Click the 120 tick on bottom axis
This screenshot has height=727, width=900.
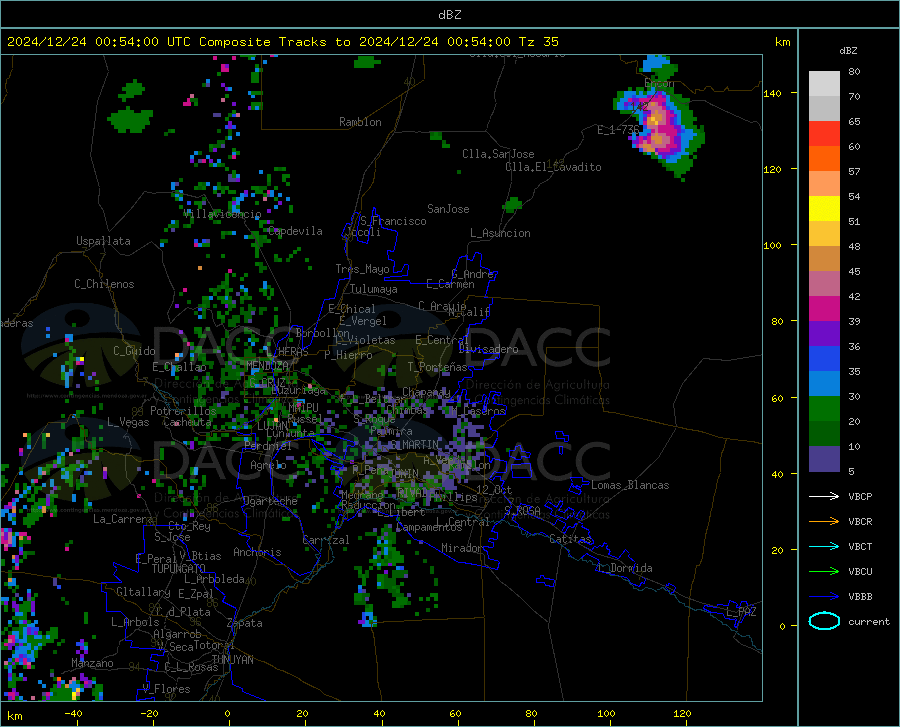pos(682,713)
